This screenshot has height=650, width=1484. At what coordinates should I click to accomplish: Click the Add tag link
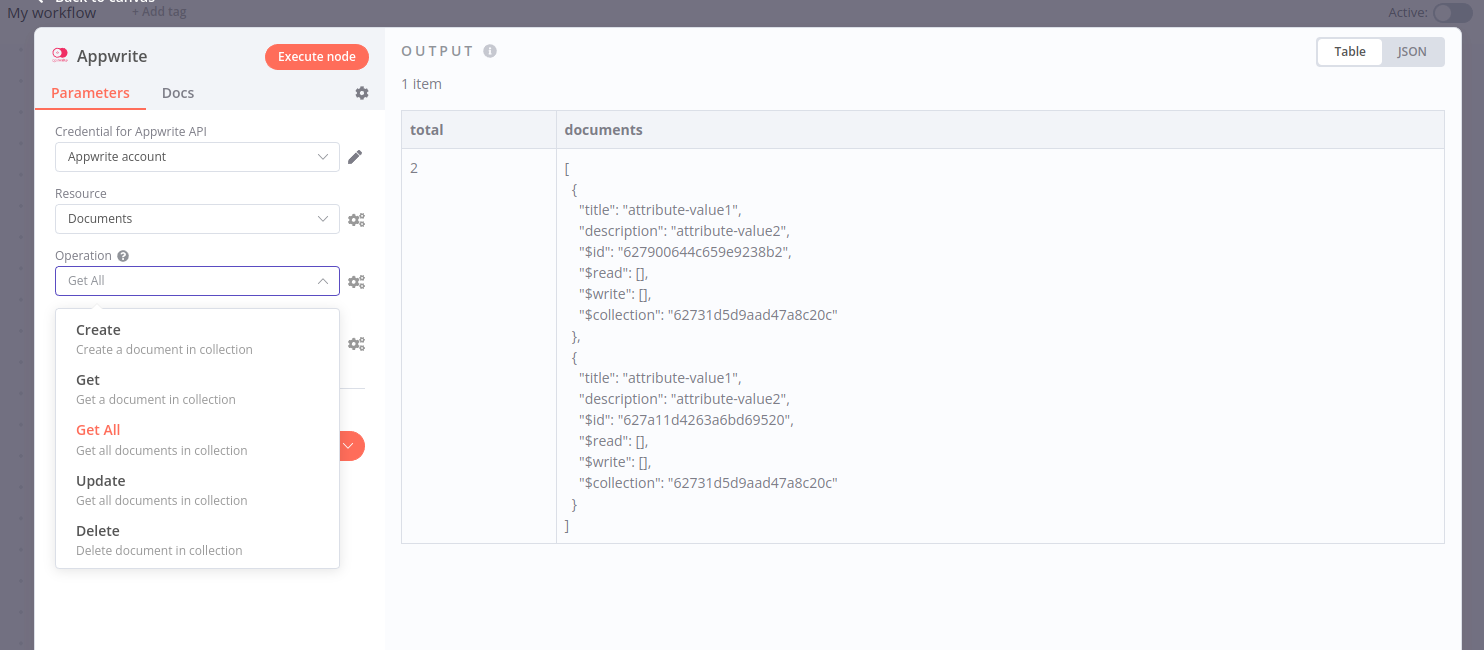(159, 12)
